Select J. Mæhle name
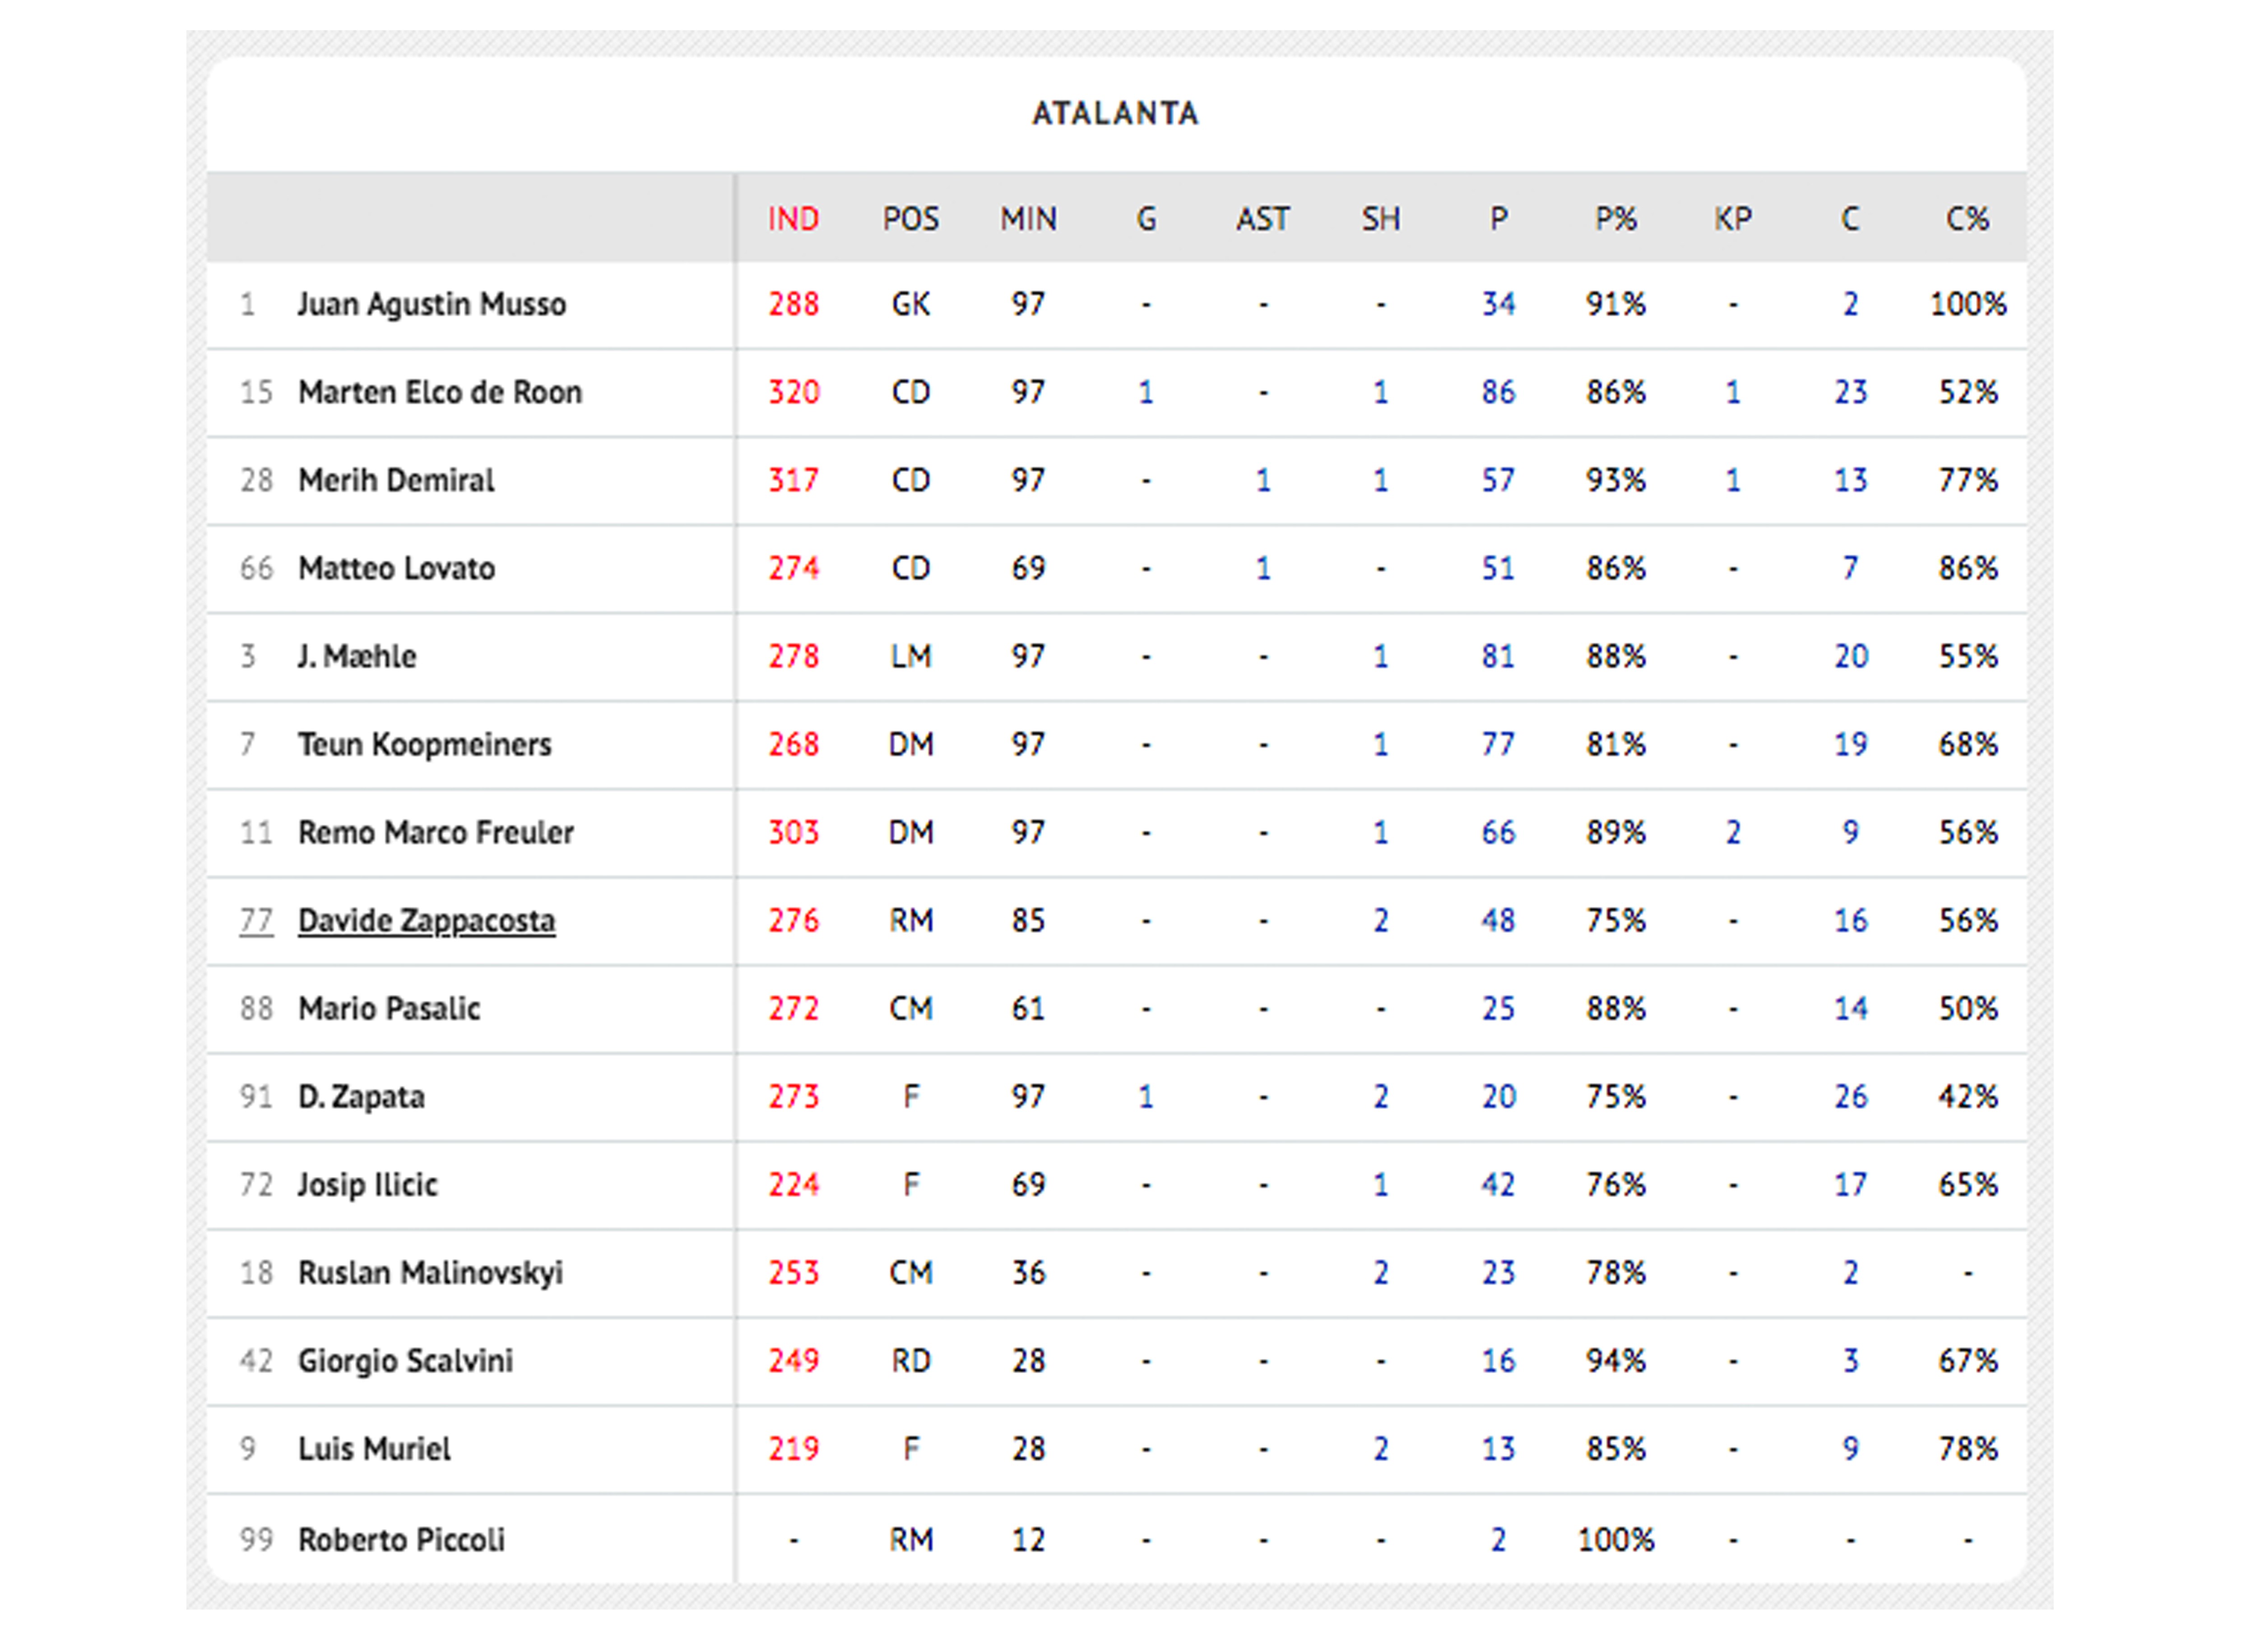2255x1652 pixels. [x=356, y=656]
